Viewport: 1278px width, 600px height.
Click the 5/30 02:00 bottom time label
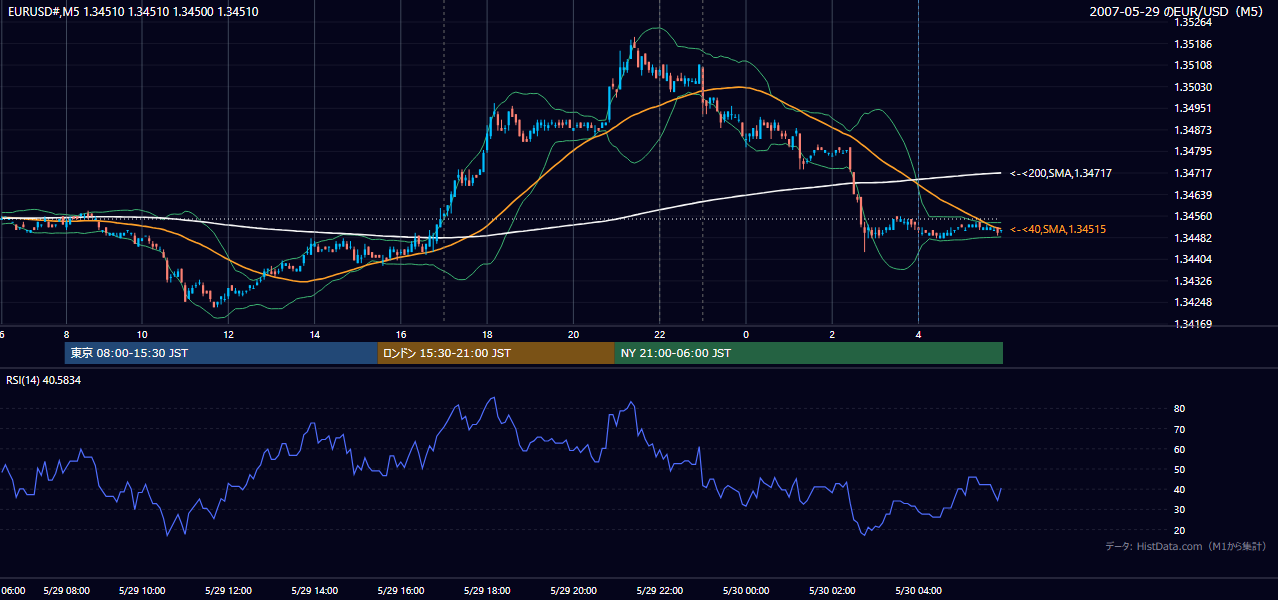832,590
